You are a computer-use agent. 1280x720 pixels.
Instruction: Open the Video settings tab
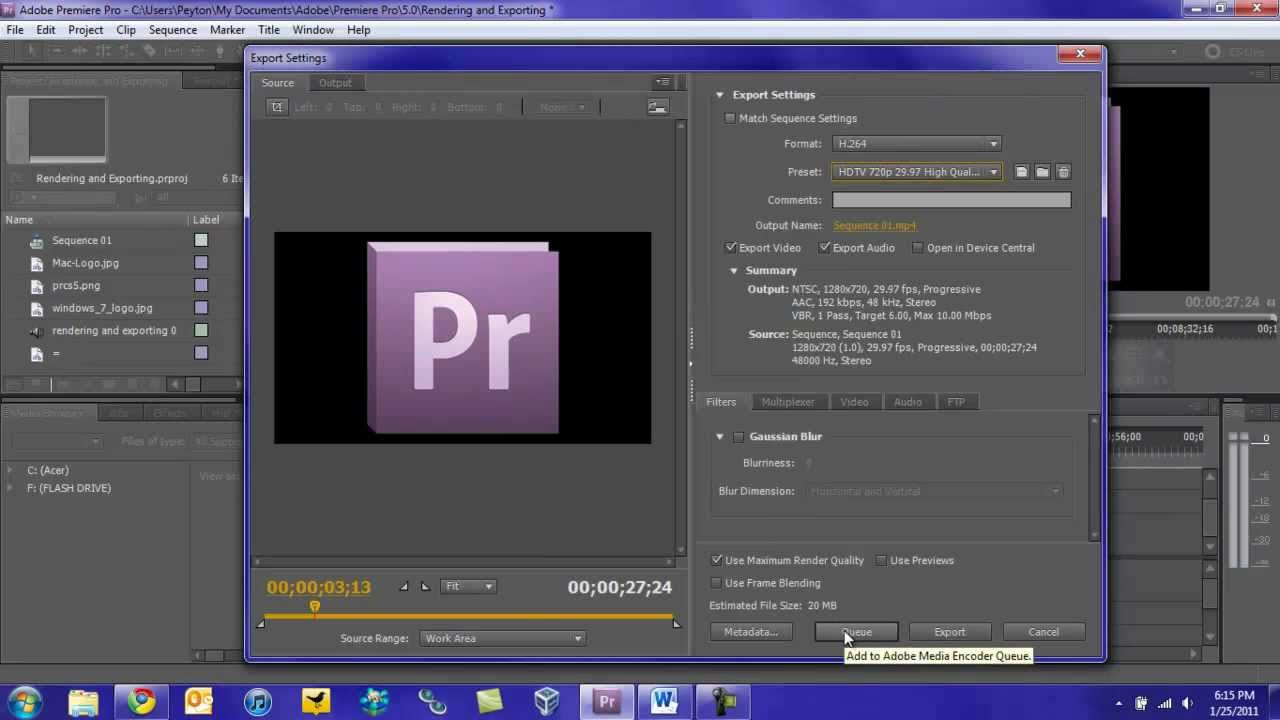(x=854, y=402)
